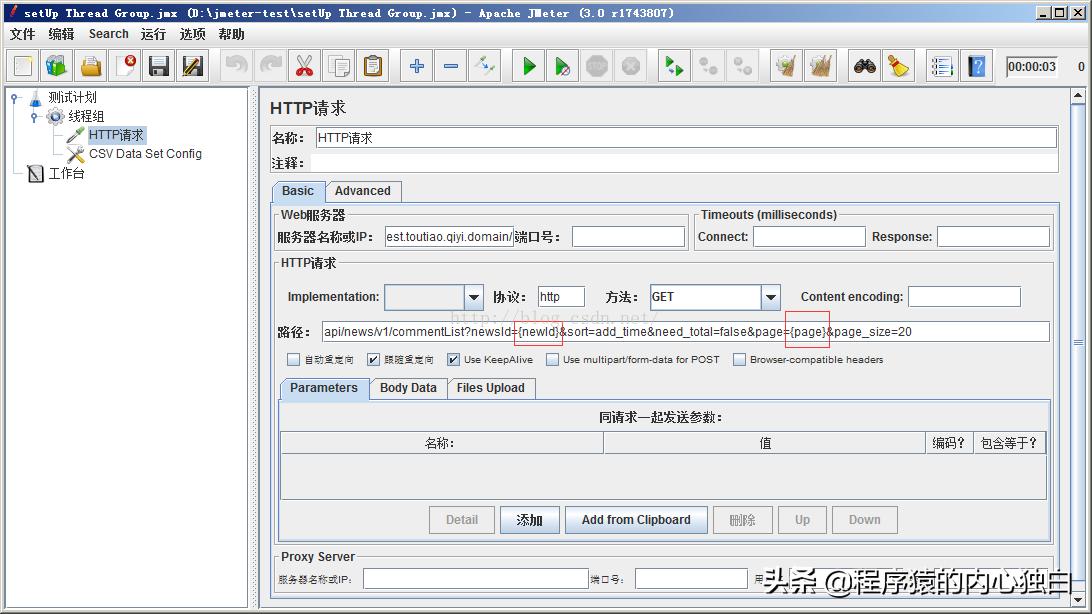The width and height of the screenshot is (1092, 614).
Task: Click the Add from Clipboard button
Action: [x=636, y=520]
